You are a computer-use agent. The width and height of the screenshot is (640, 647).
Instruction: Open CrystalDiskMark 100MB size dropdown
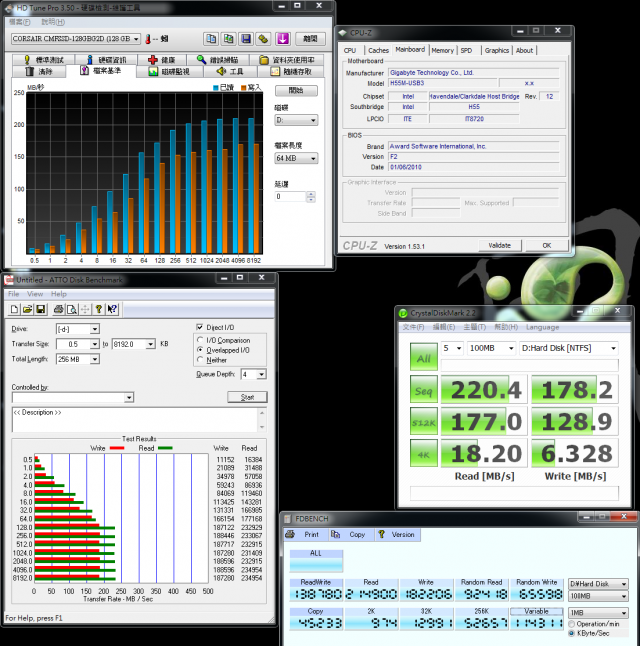tap(491, 348)
